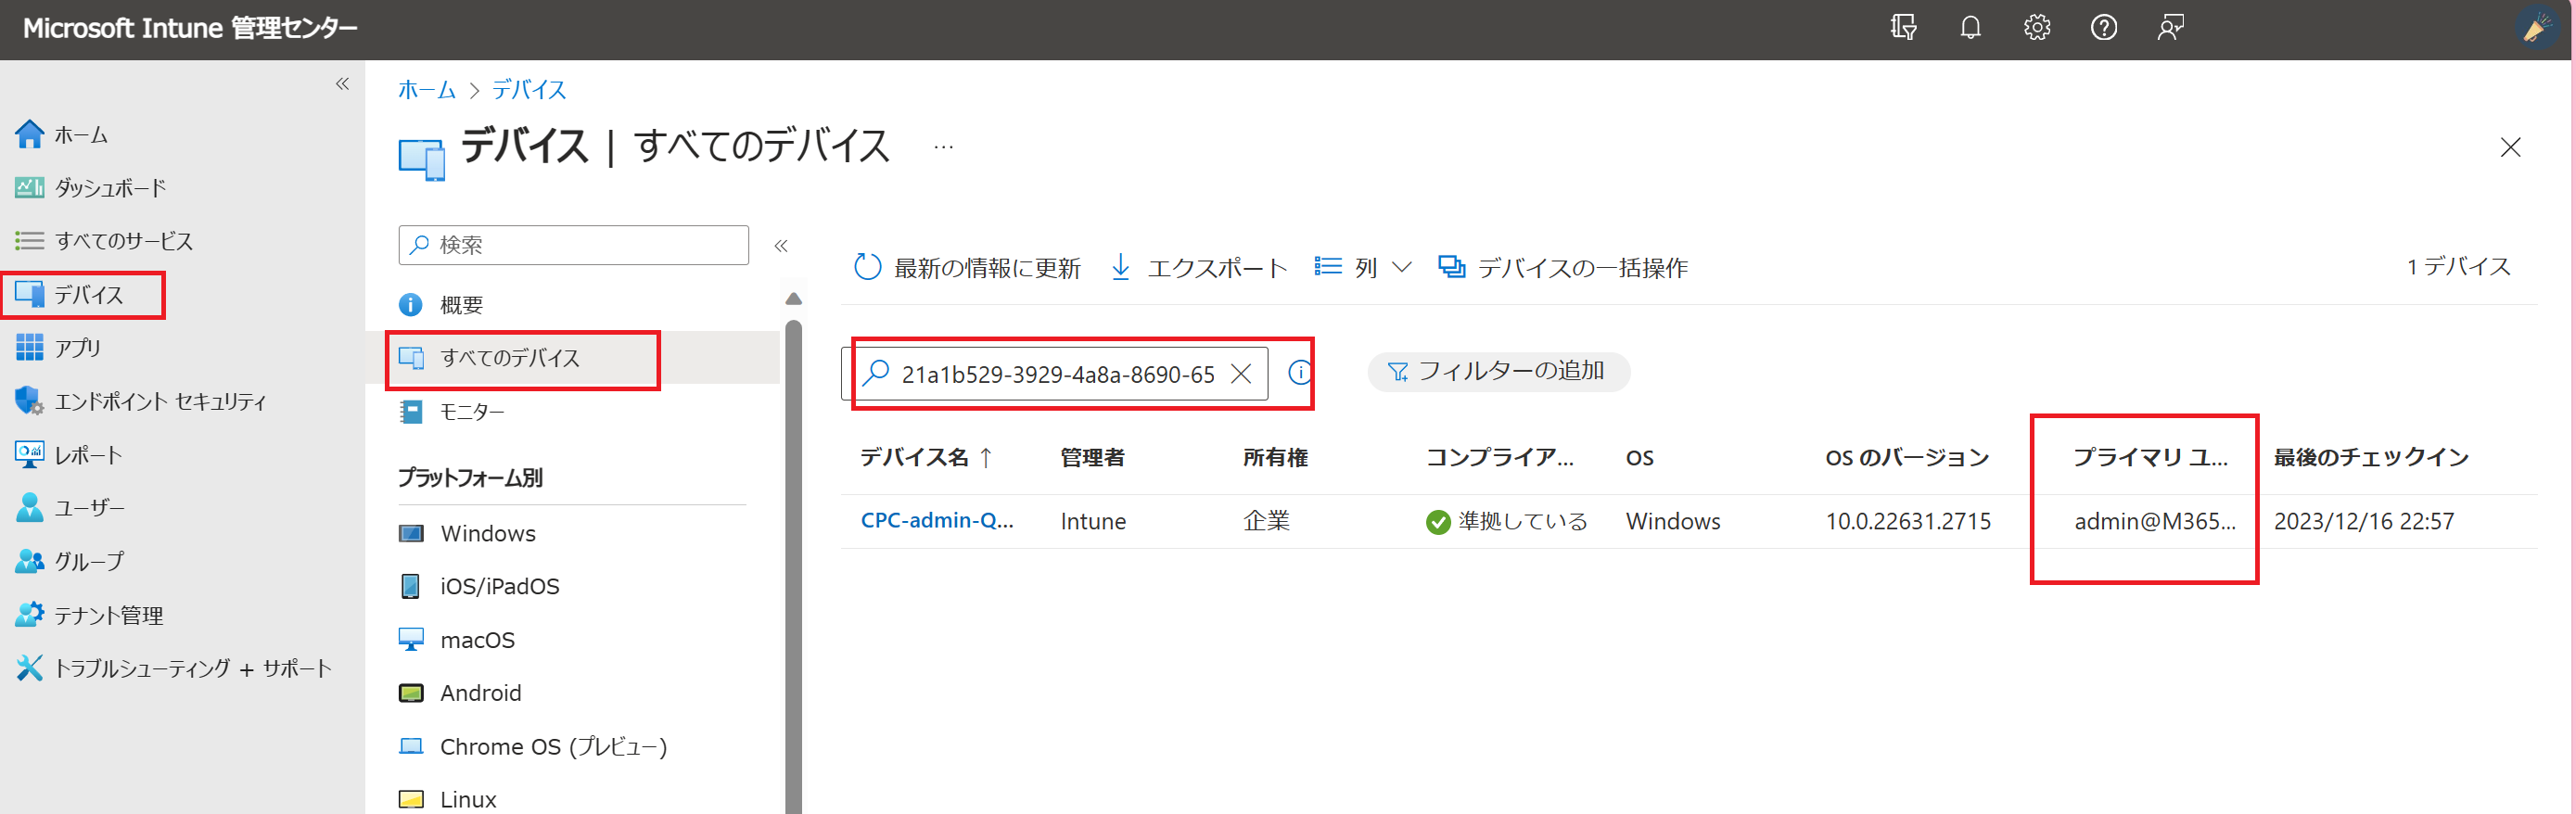Open グループ in left sidebar
The width and height of the screenshot is (2576, 814).
pyautogui.click(x=69, y=561)
